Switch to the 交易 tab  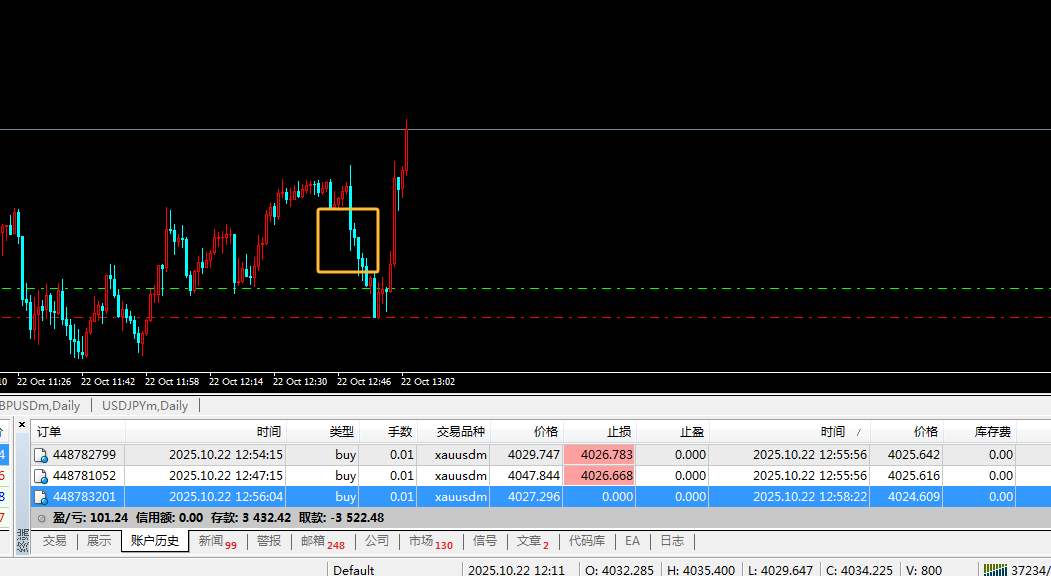click(54, 541)
